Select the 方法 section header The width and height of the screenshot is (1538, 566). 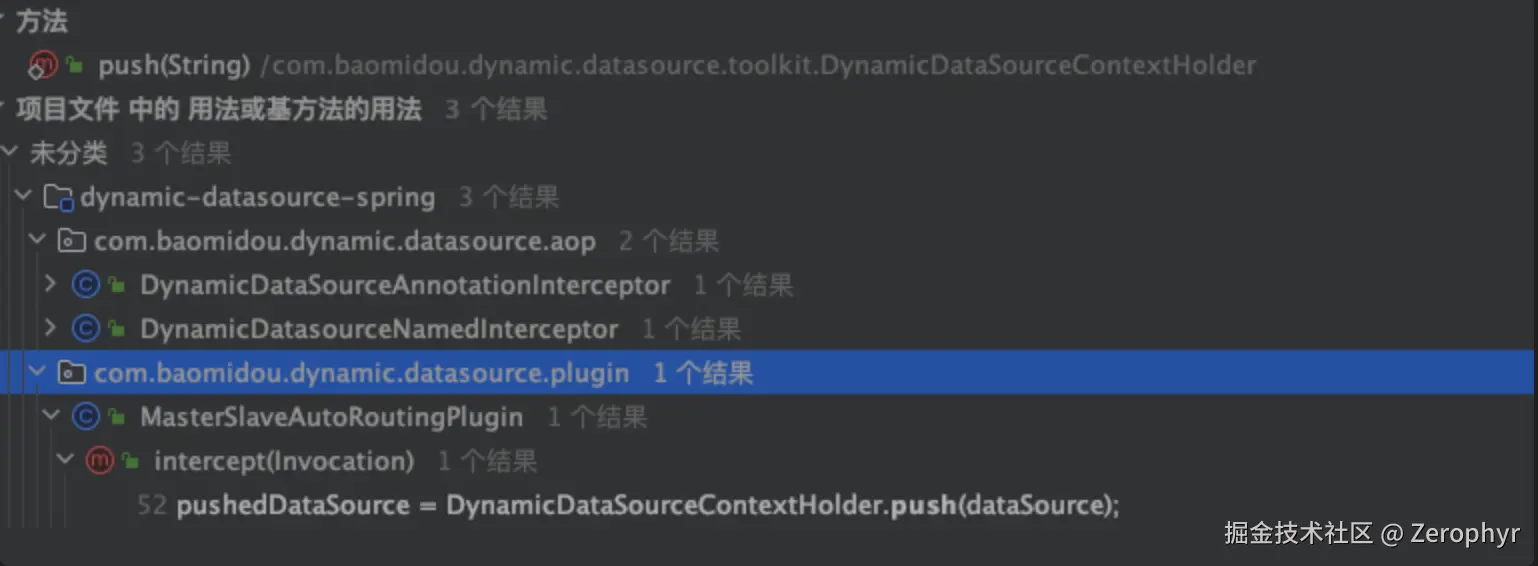click(x=42, y=21)
